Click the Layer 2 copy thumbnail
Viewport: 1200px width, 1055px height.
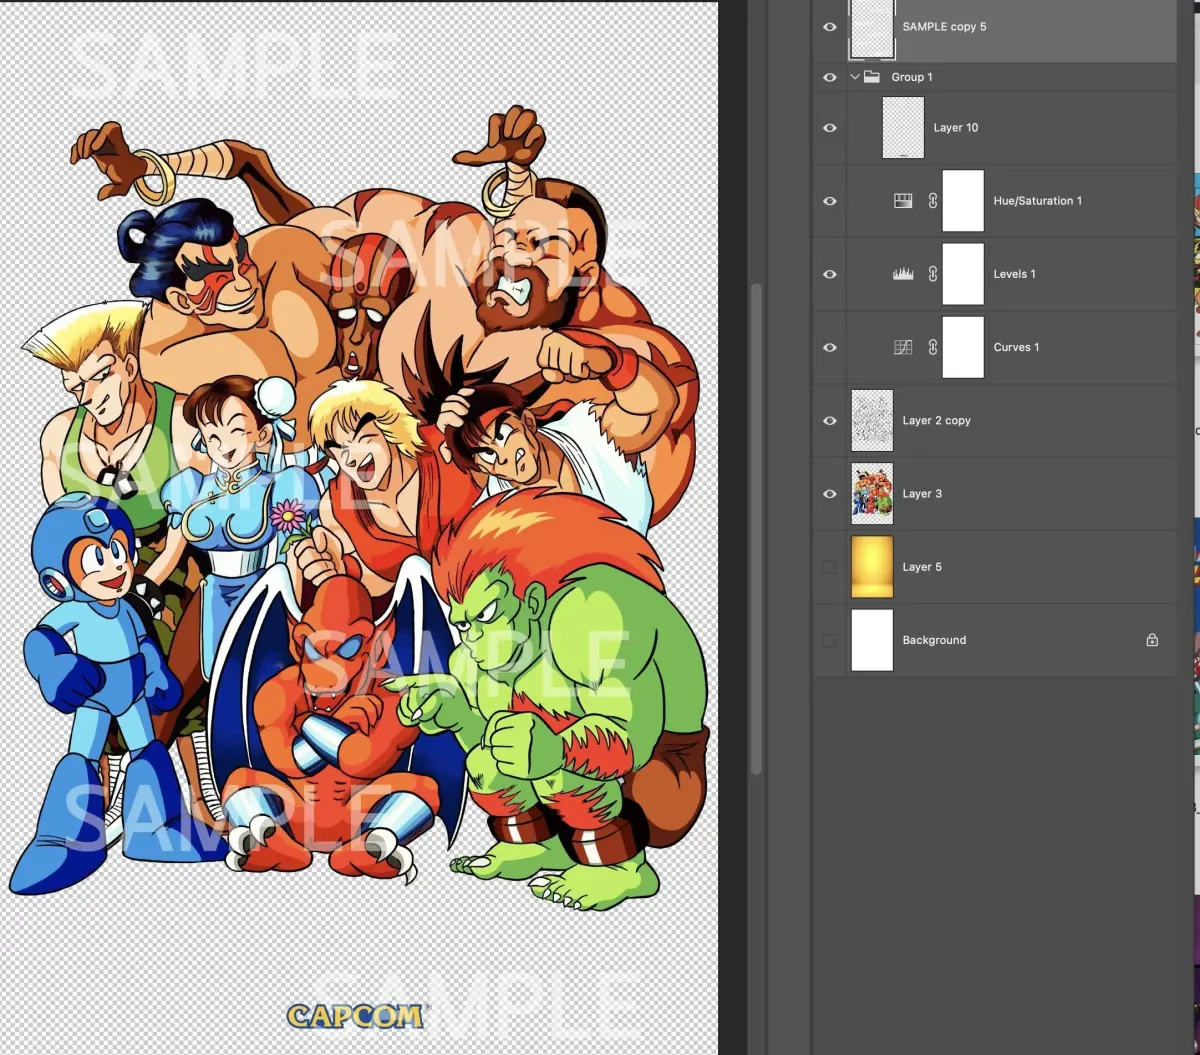872,421
